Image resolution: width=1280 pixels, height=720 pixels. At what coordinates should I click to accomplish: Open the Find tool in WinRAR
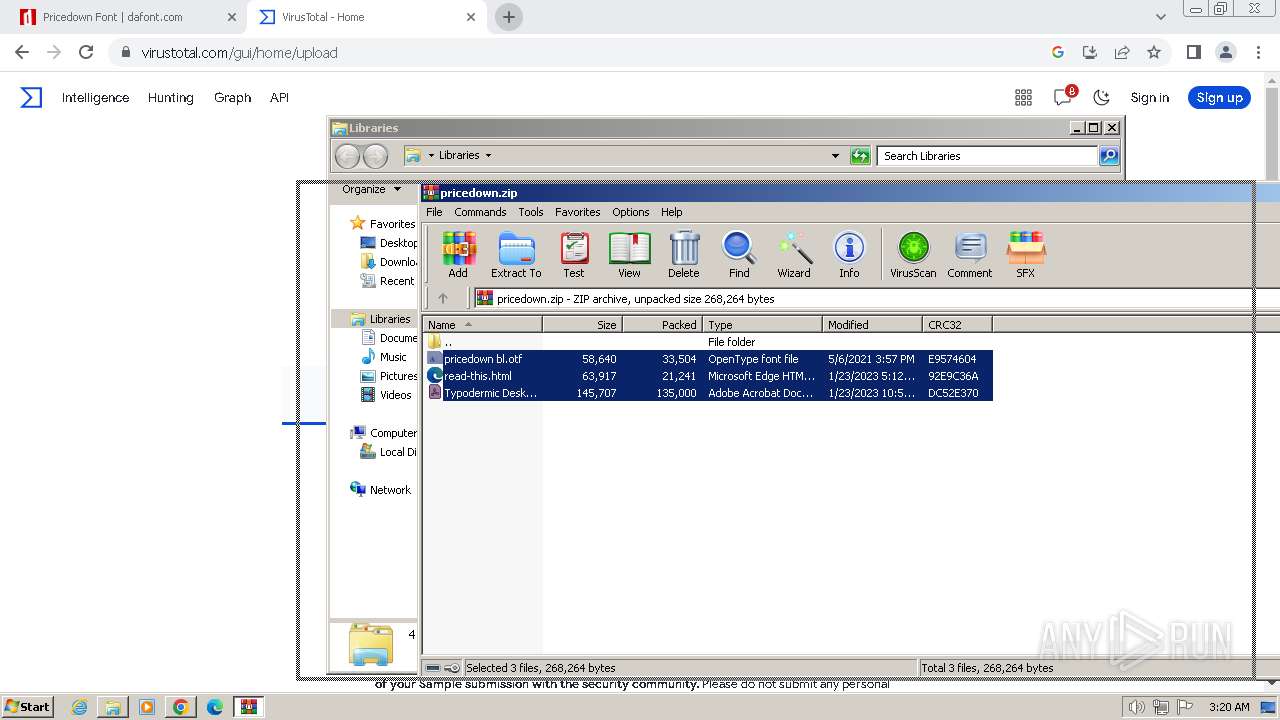click(739, 255)
